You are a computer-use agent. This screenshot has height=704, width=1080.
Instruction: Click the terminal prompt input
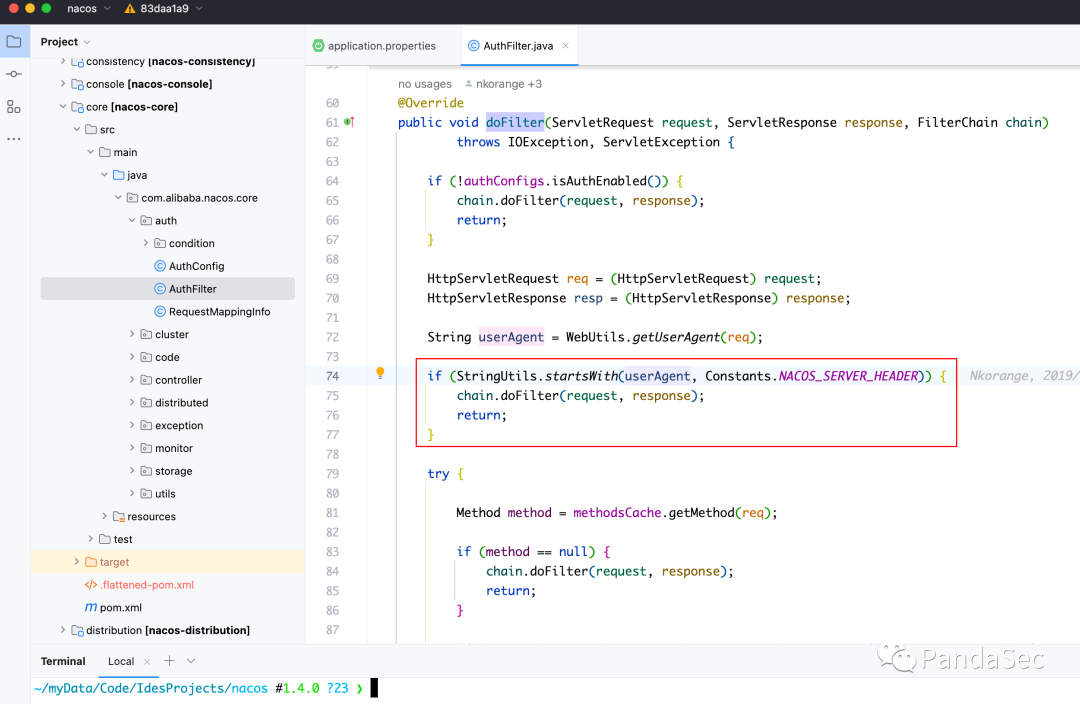pyautogui.click(x=374, y=687)
